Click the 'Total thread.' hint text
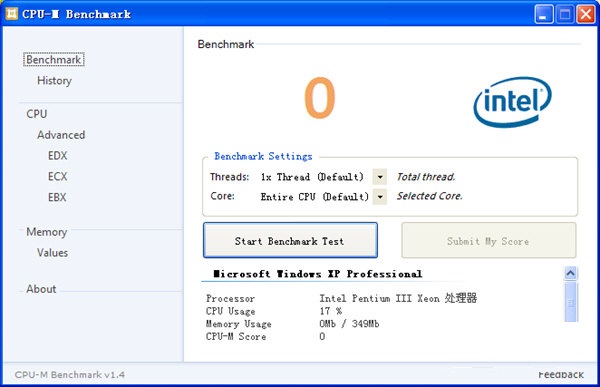 pyautogui.click(x=426, y=177)
